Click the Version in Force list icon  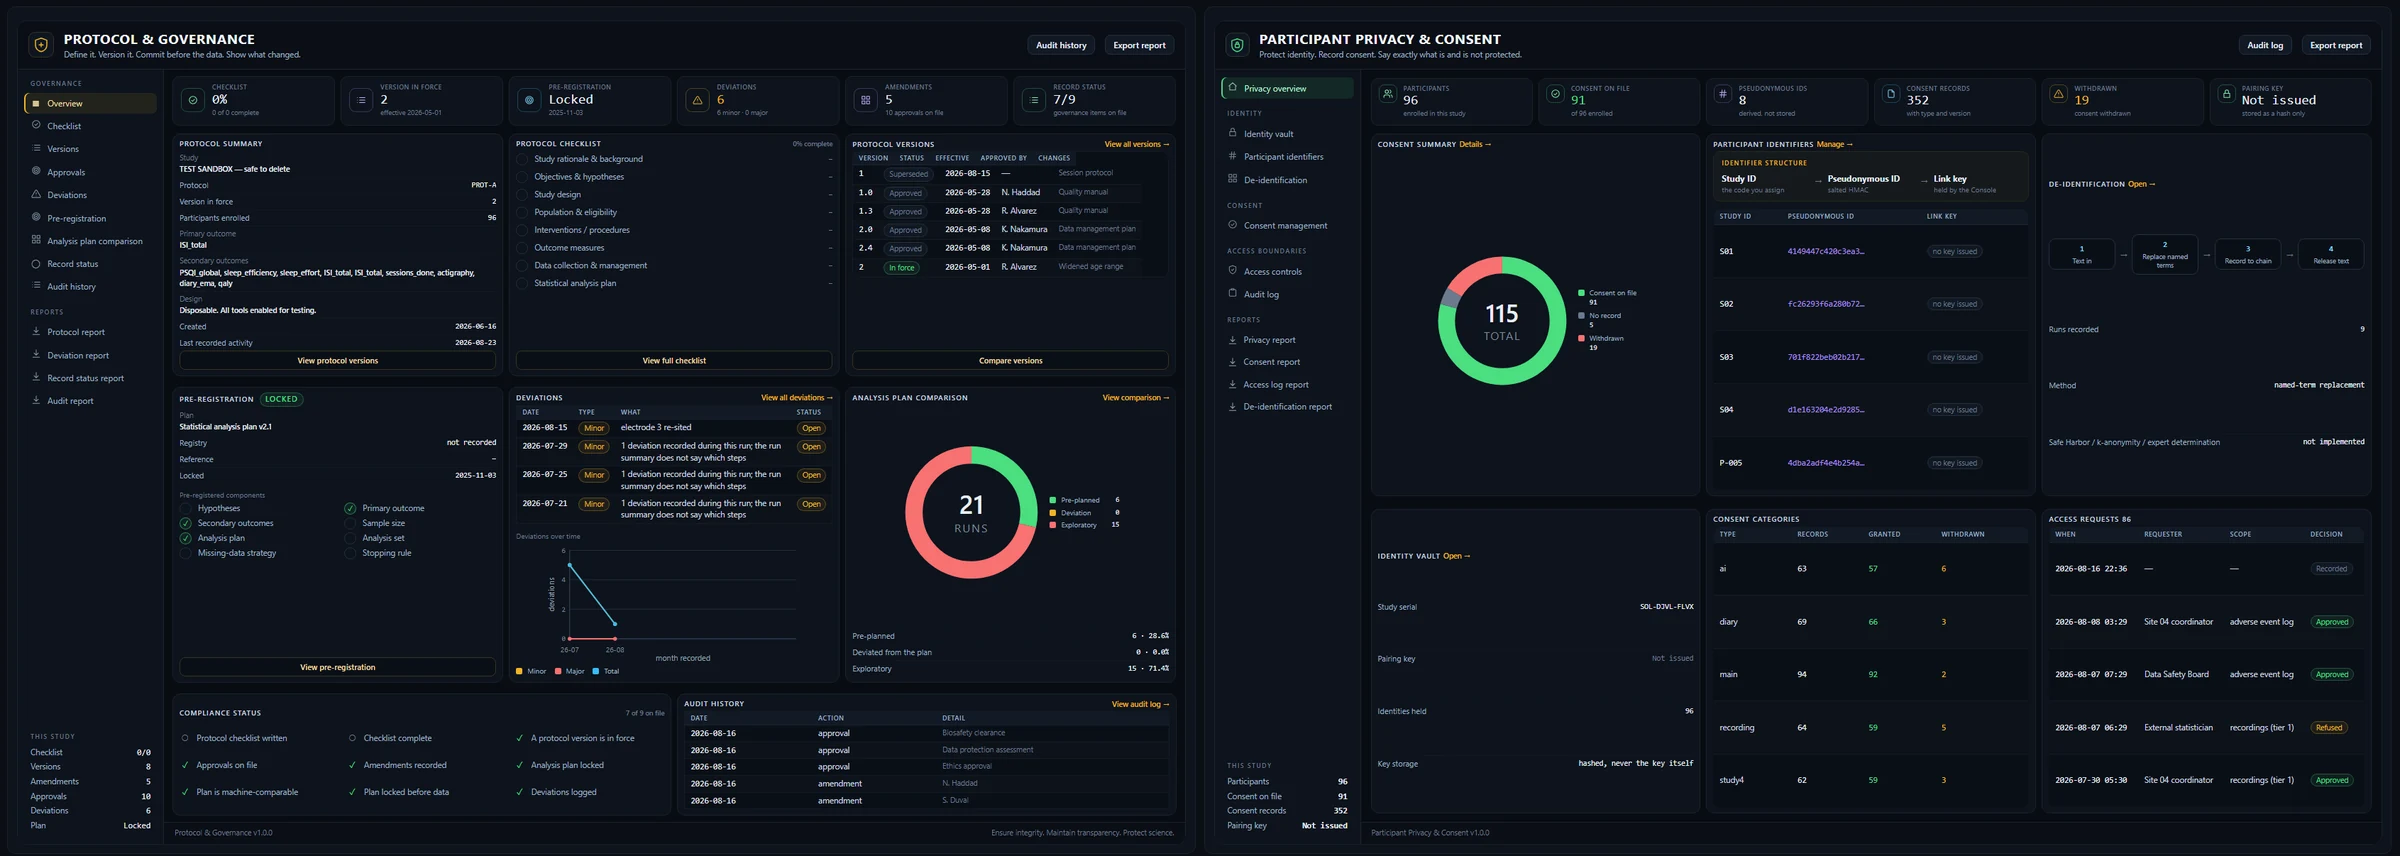point(361,100)
